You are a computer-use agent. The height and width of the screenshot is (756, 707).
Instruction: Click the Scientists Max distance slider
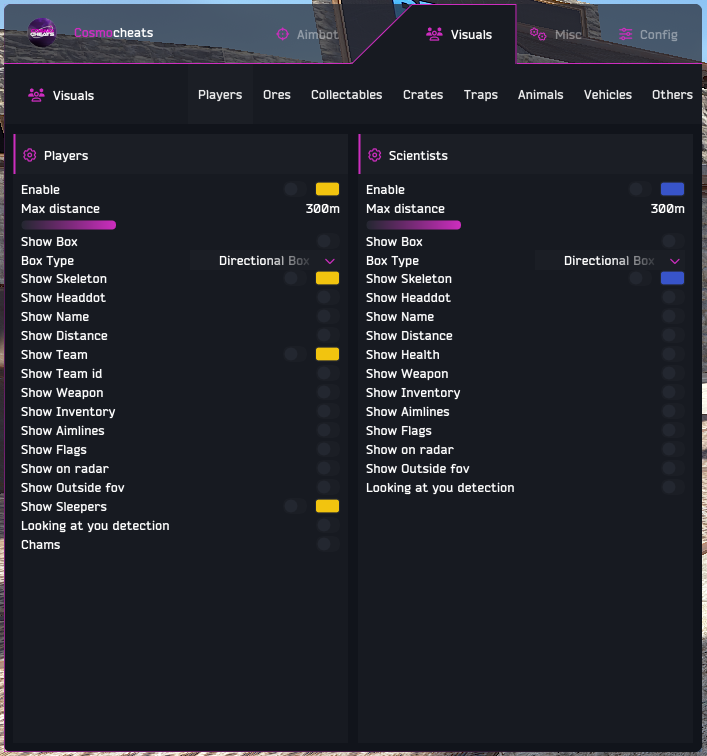point(414,225)
